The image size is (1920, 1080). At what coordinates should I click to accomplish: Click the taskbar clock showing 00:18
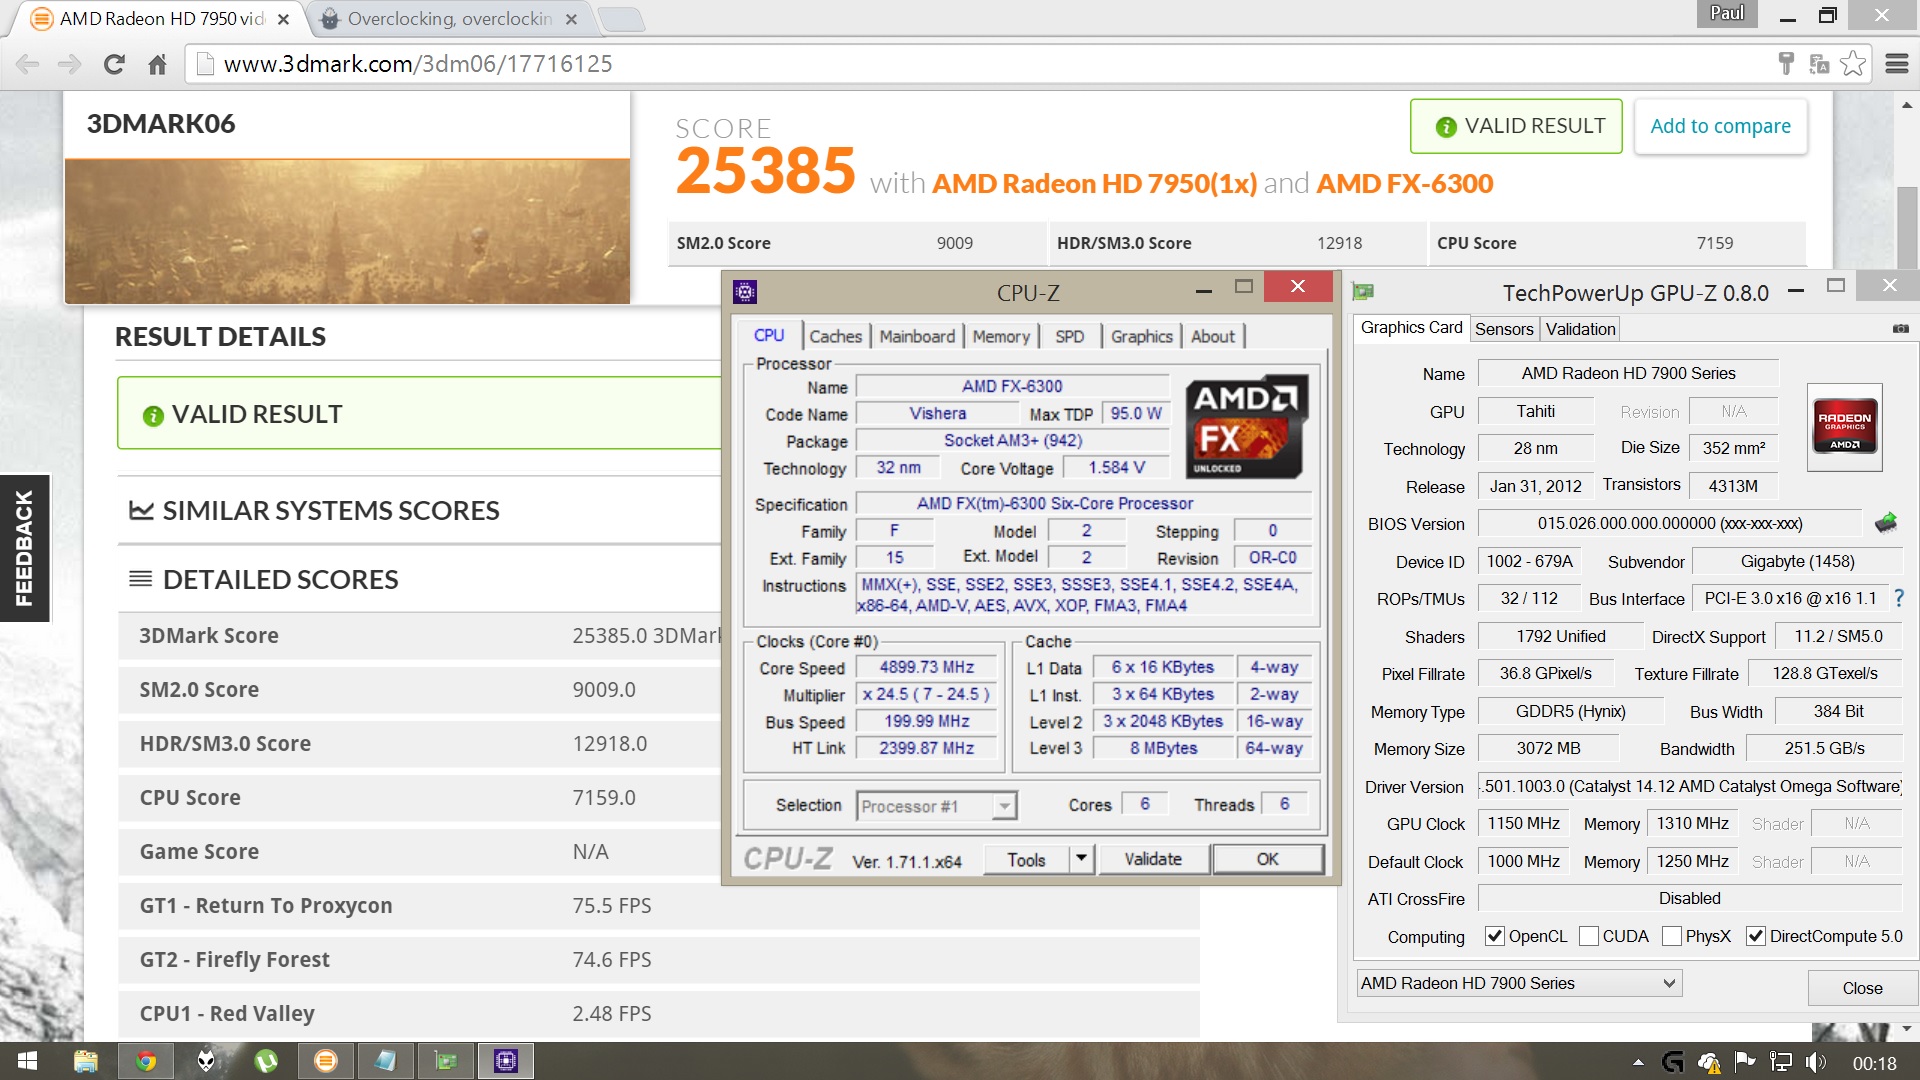click(x=1874, y=1063)
